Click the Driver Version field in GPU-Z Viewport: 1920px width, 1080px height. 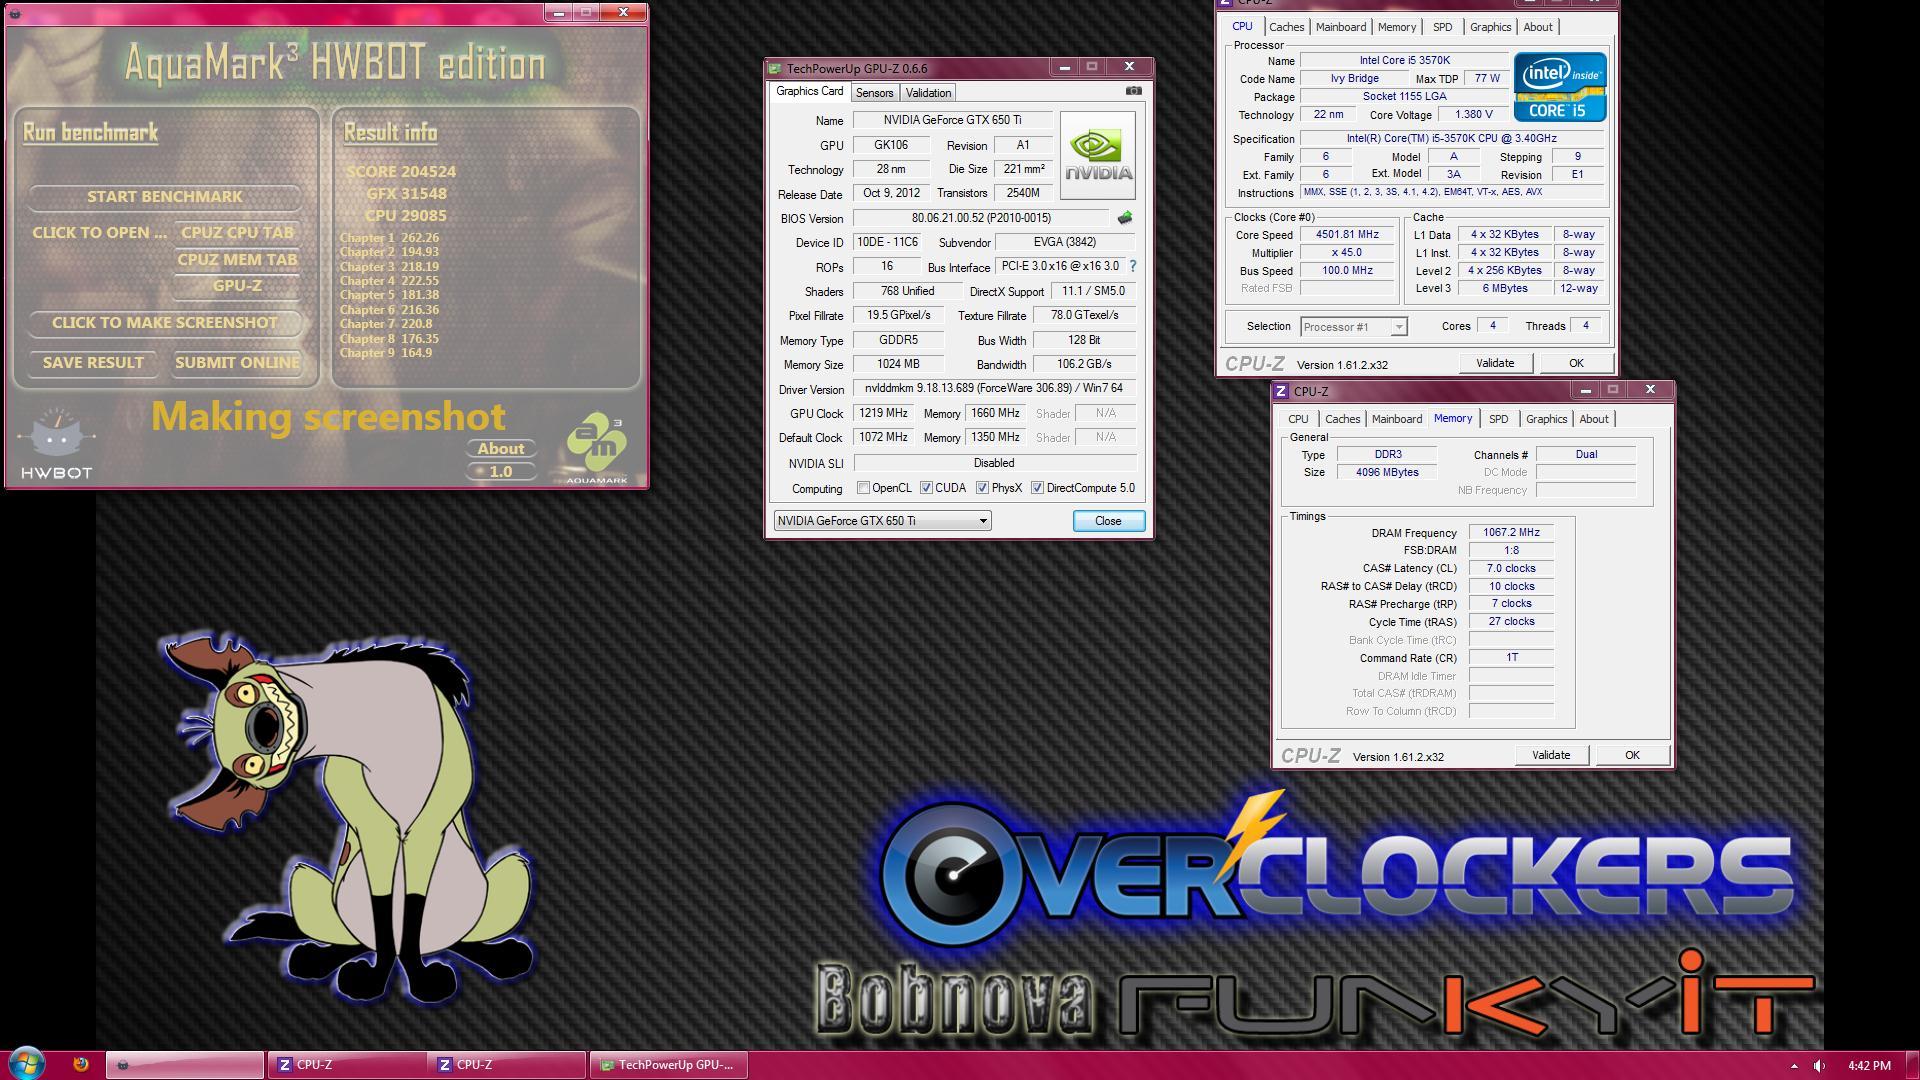click(x=994, y=388)
